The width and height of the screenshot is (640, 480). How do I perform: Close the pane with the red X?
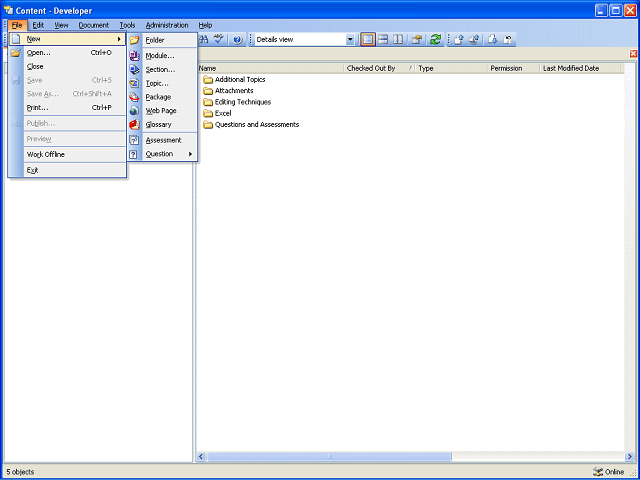pyautogui.click(x=633, y=54)
